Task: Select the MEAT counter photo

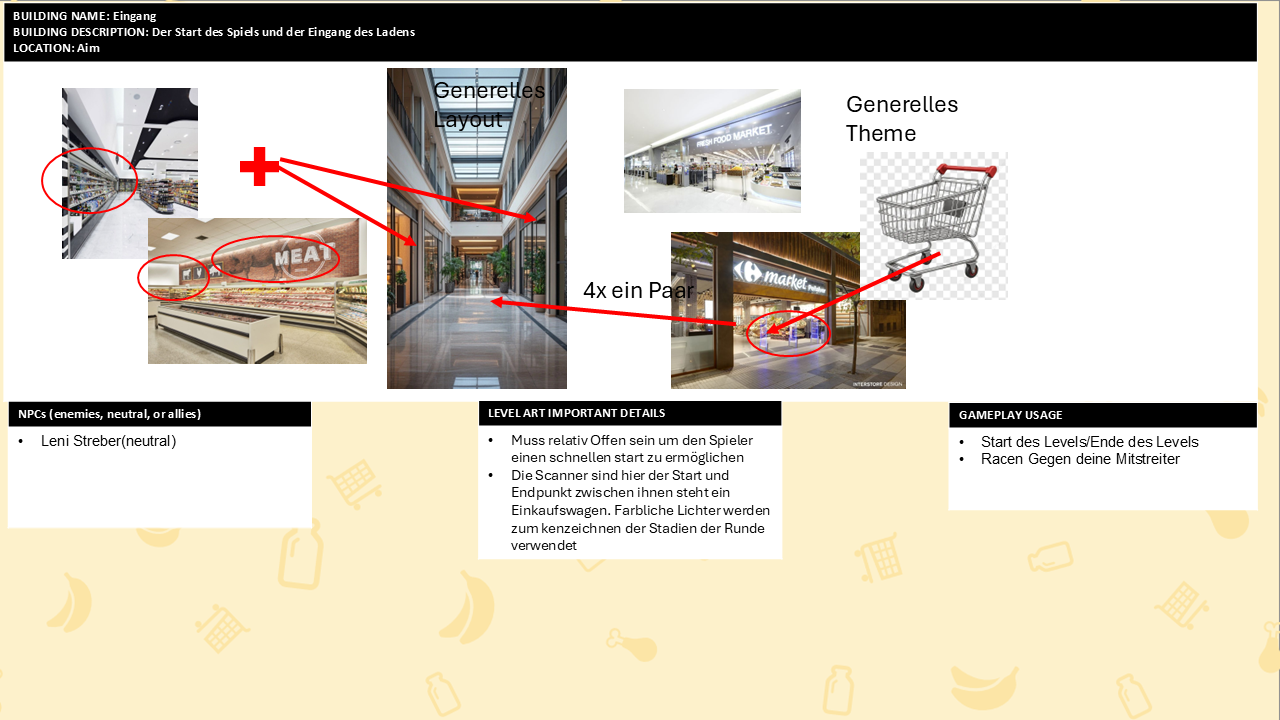Action: pos(257,291)
